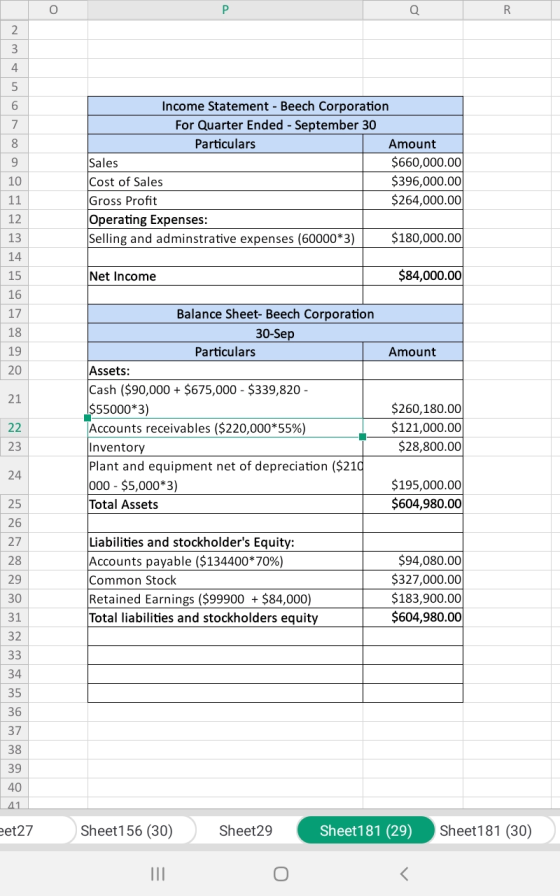Select the Assets: cell

click(225, 370)
